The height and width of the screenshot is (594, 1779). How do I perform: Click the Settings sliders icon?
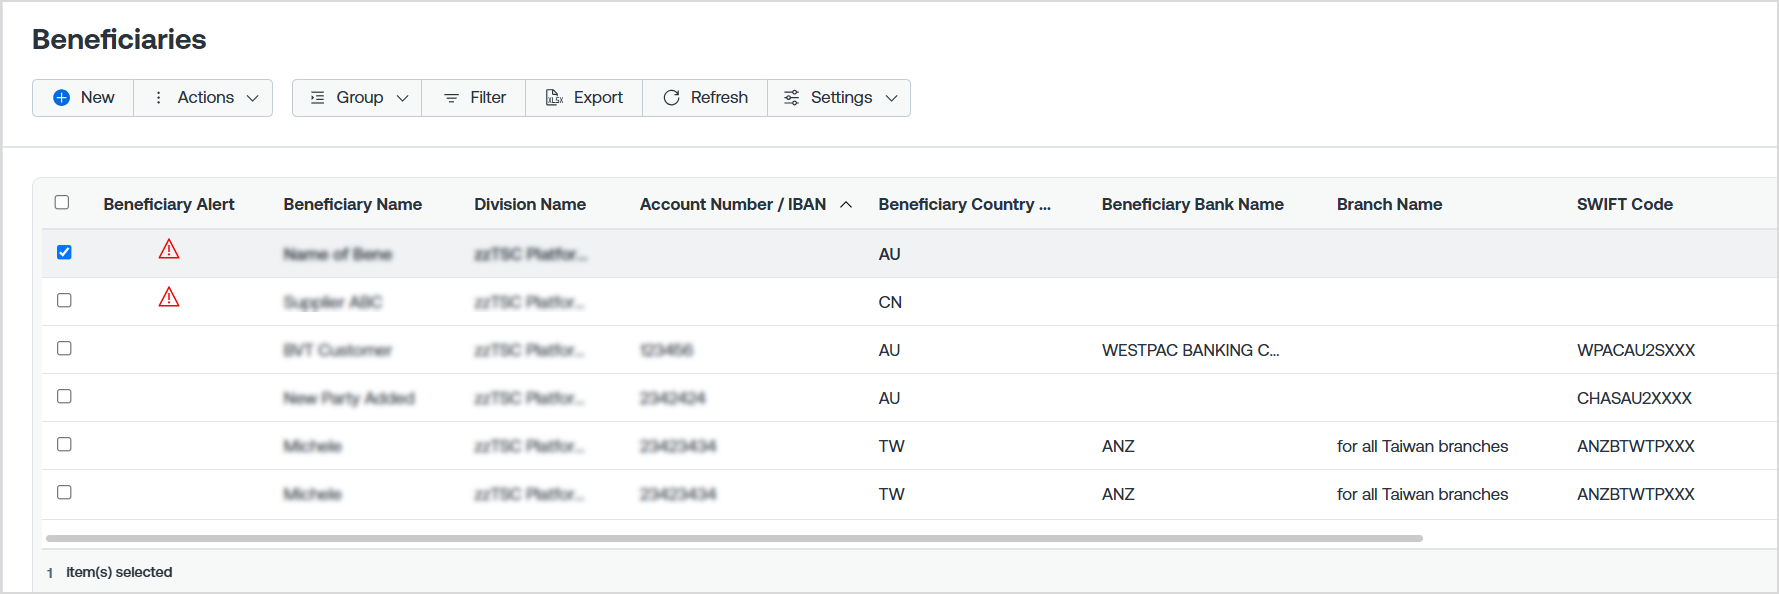791,98
